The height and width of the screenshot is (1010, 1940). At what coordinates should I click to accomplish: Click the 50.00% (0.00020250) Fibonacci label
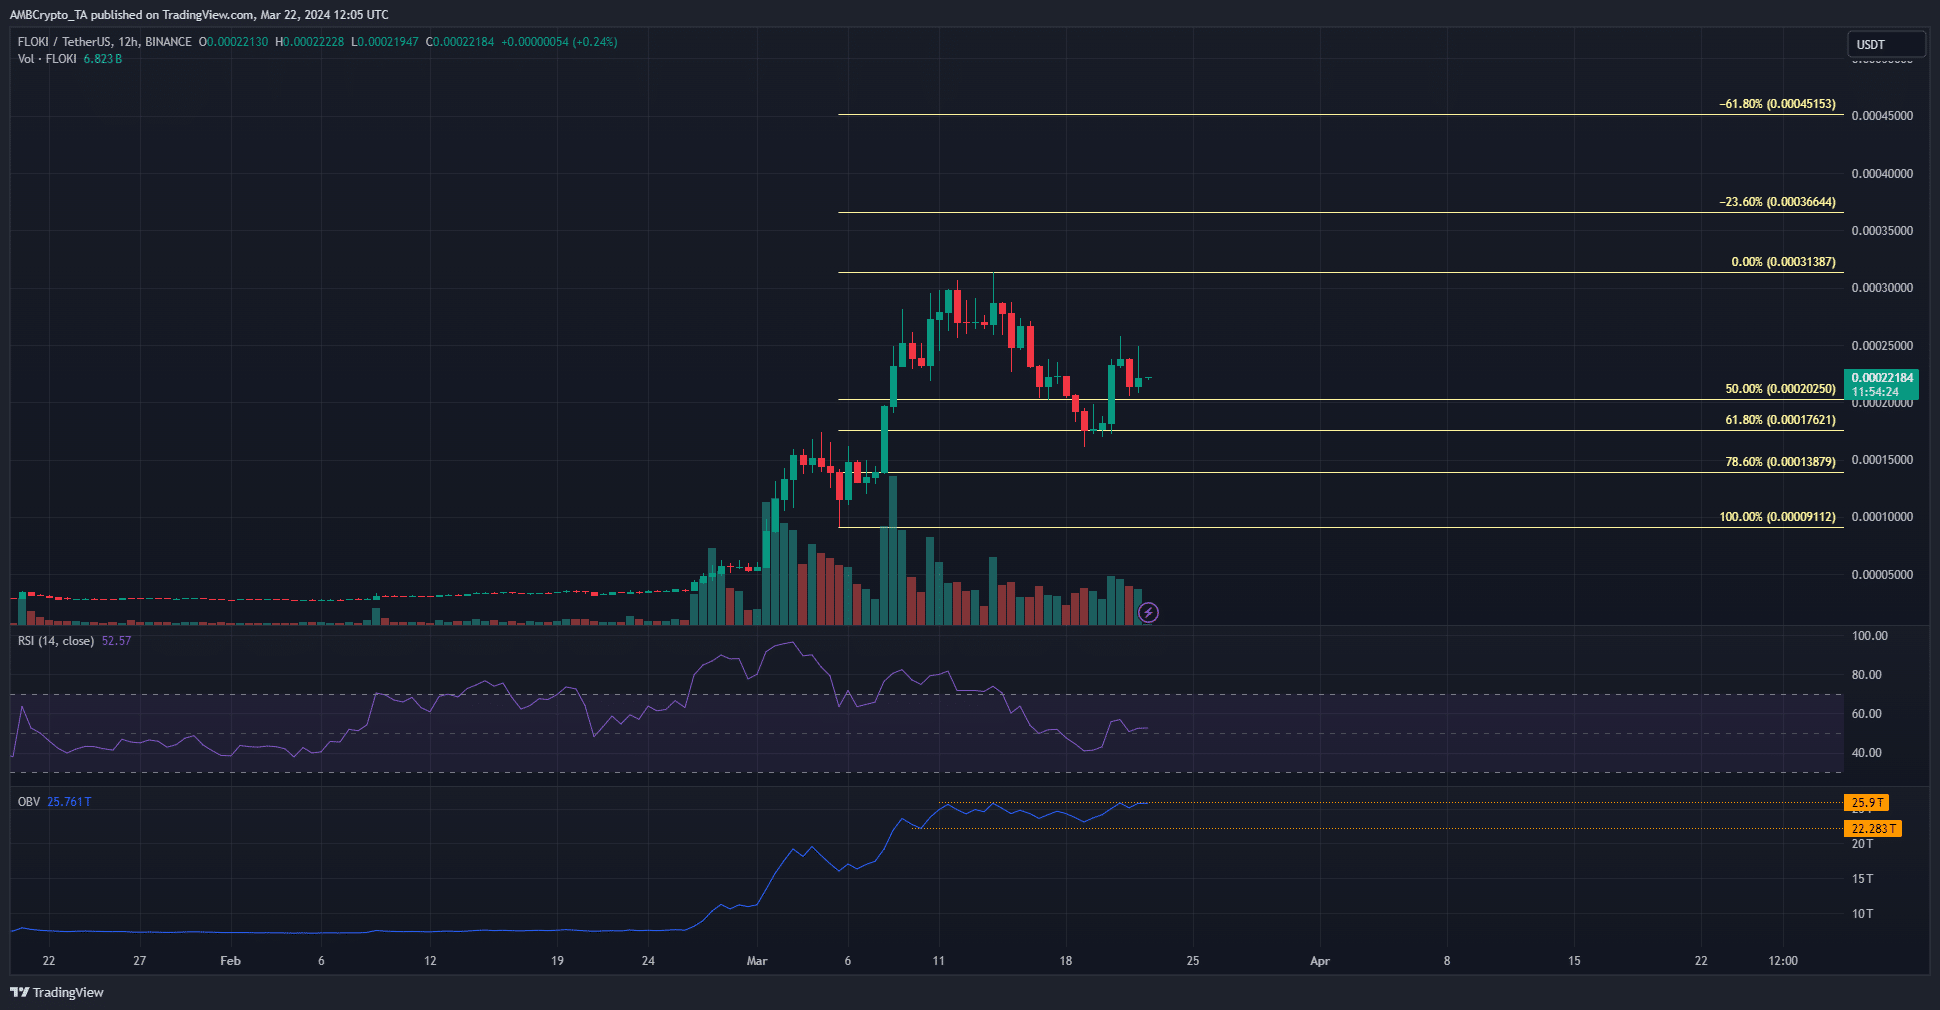point(1781,389)
